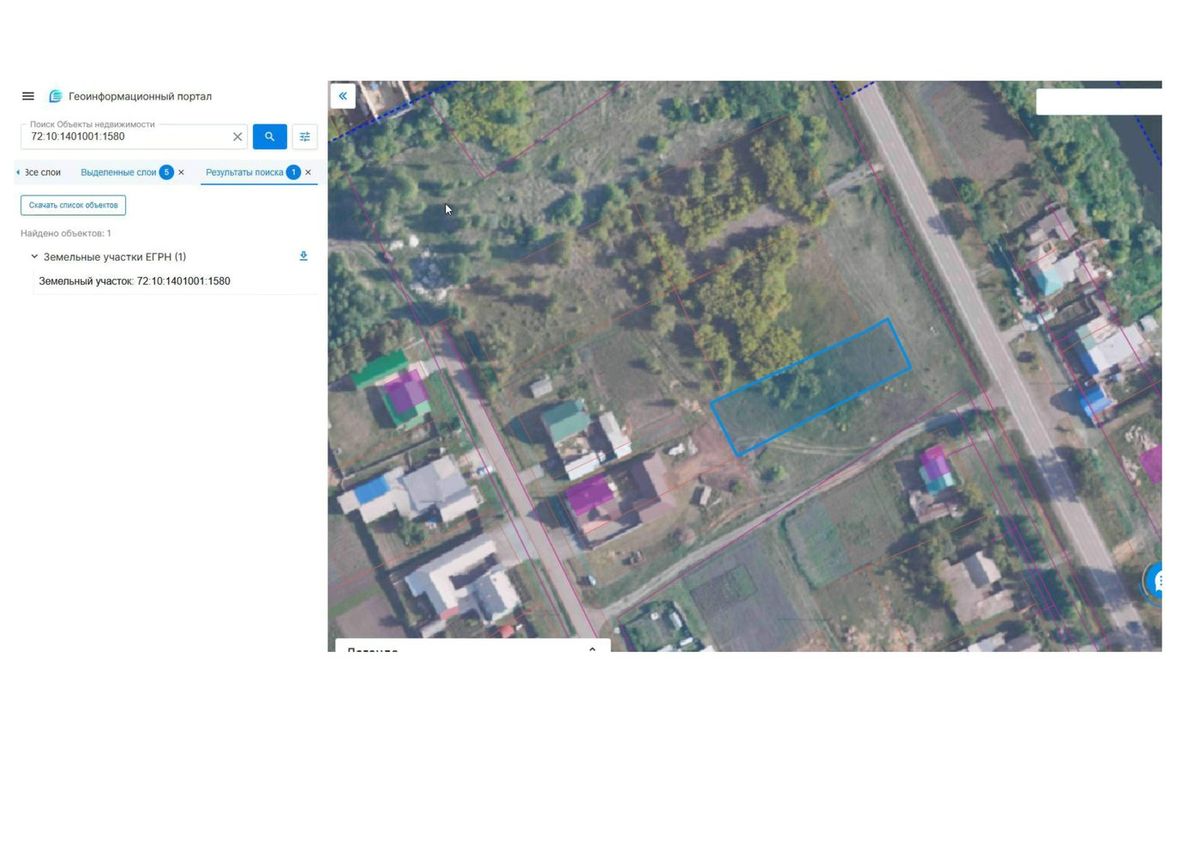1200x849 pixels.
Task: Click the white box at map top right
Action: coord(1099,102)
